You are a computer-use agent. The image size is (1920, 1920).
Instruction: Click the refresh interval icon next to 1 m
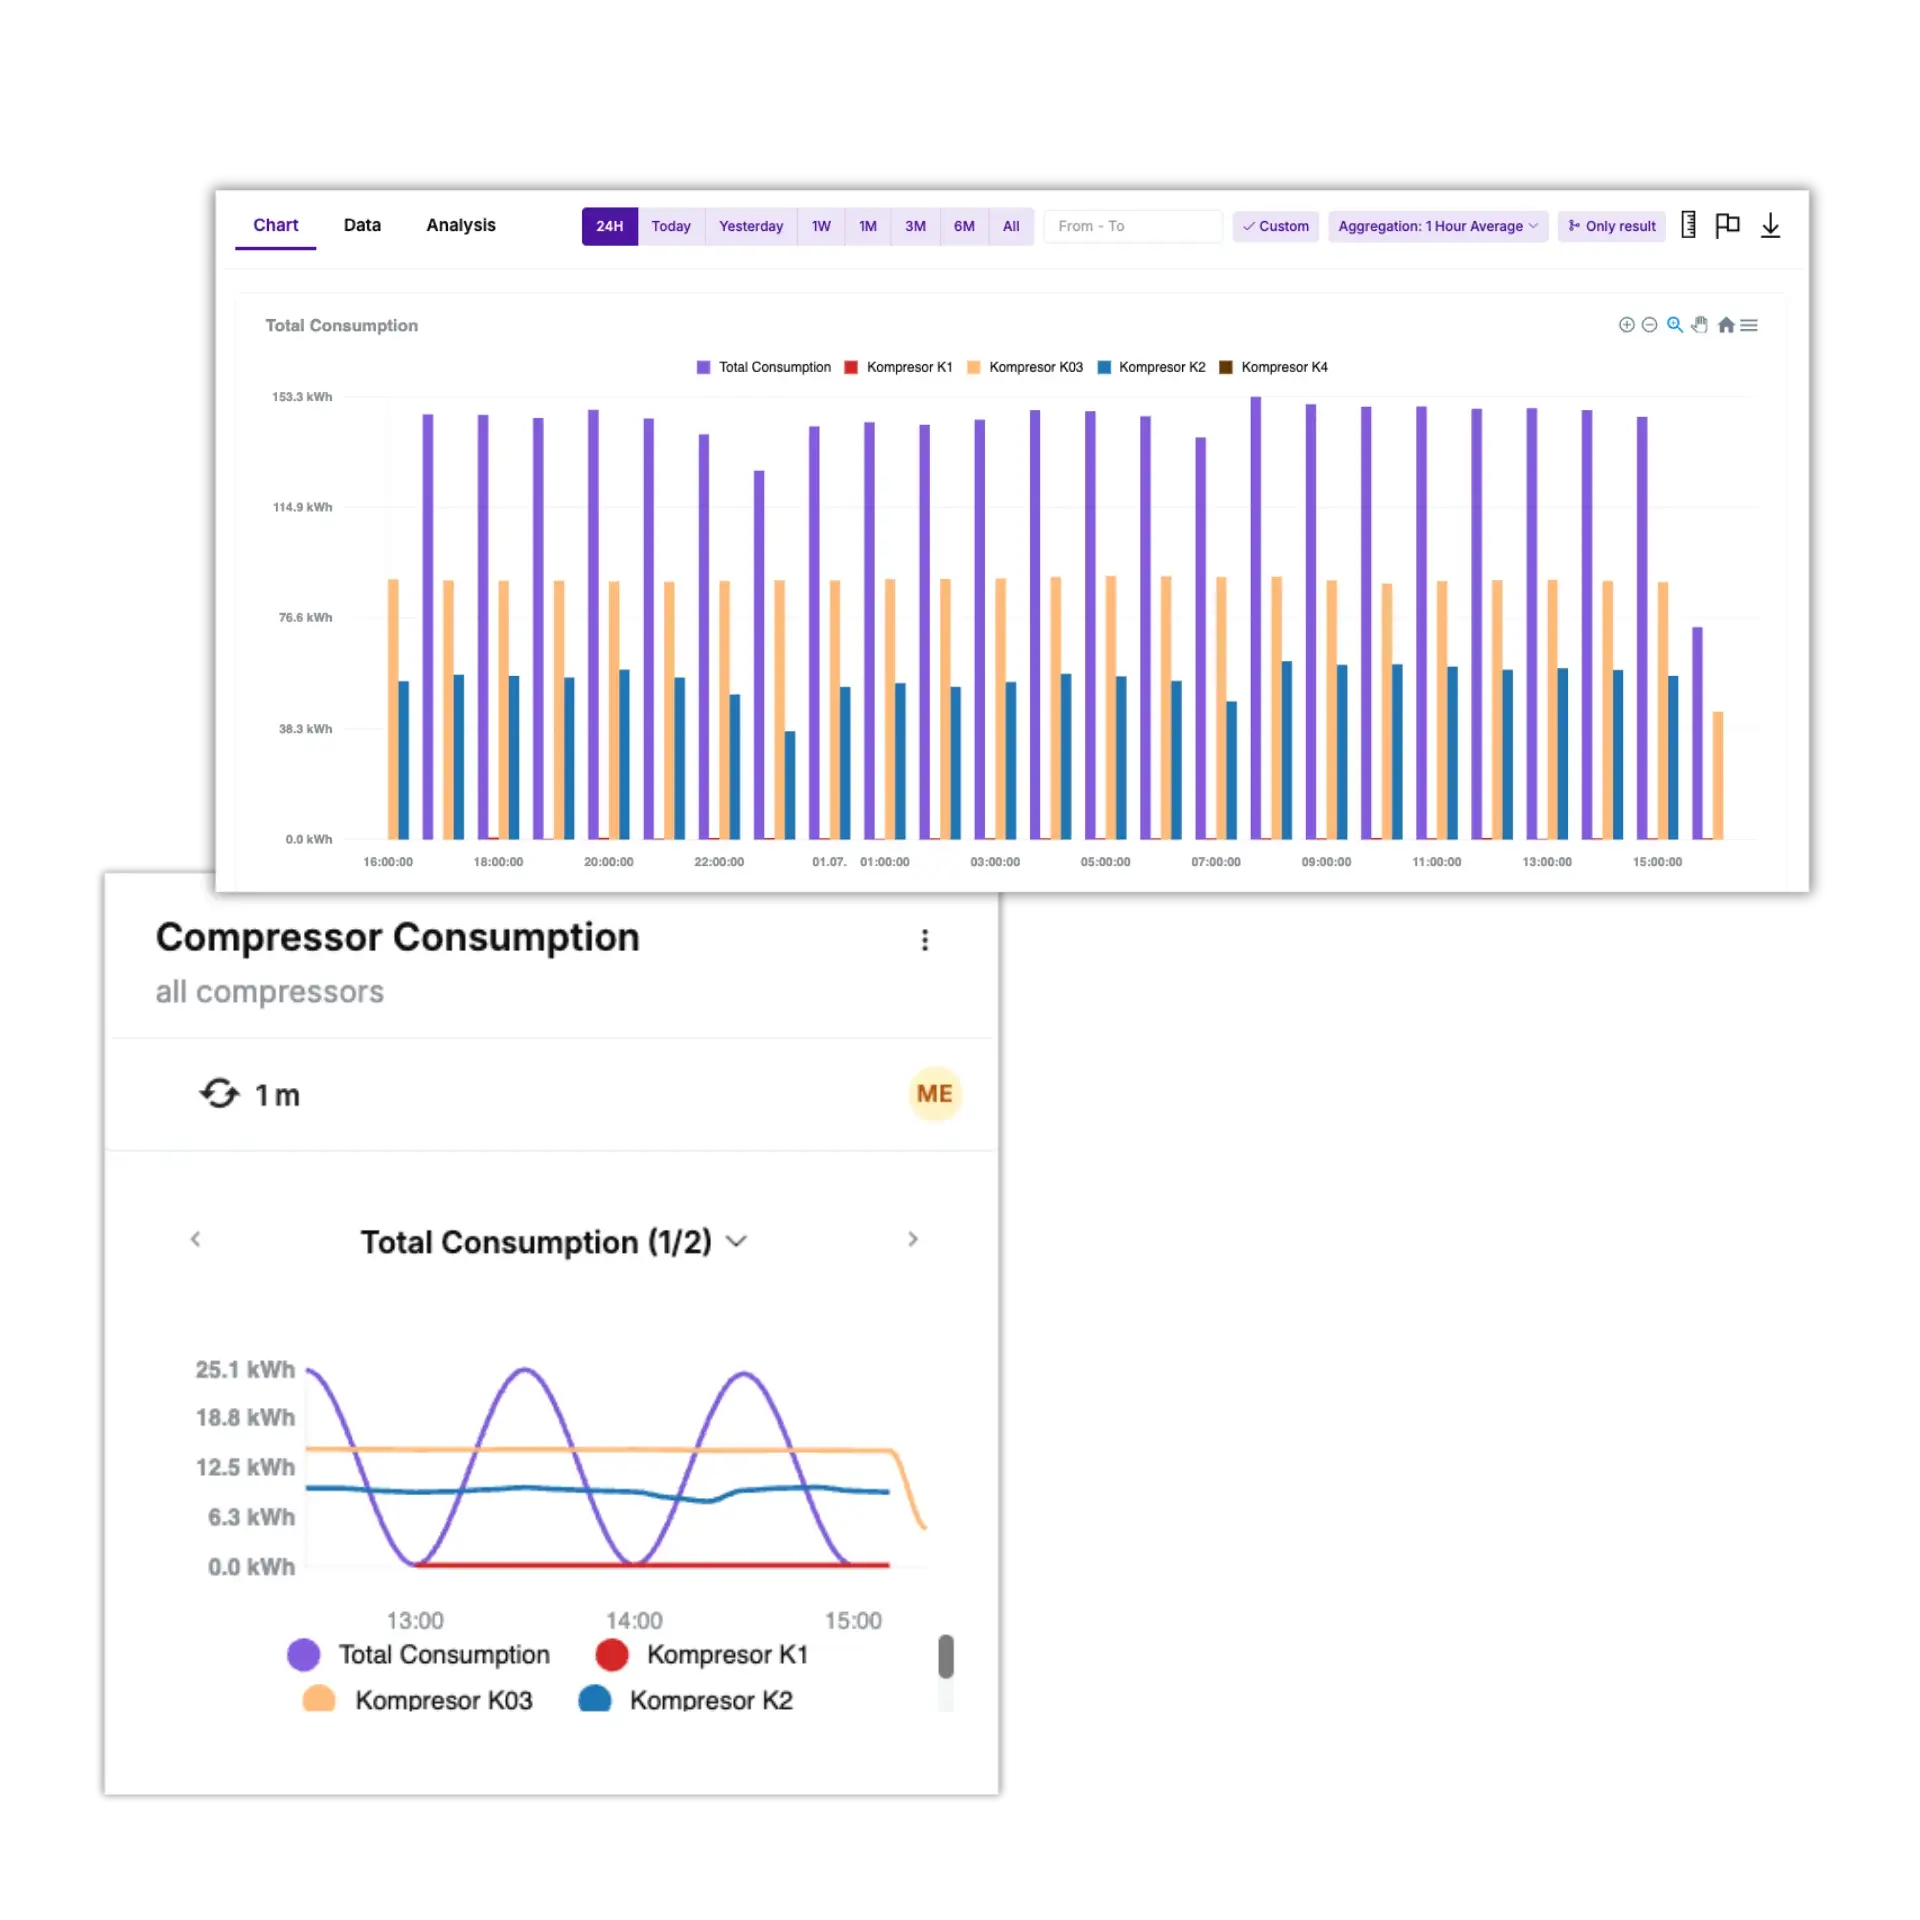coord(219,1093)
